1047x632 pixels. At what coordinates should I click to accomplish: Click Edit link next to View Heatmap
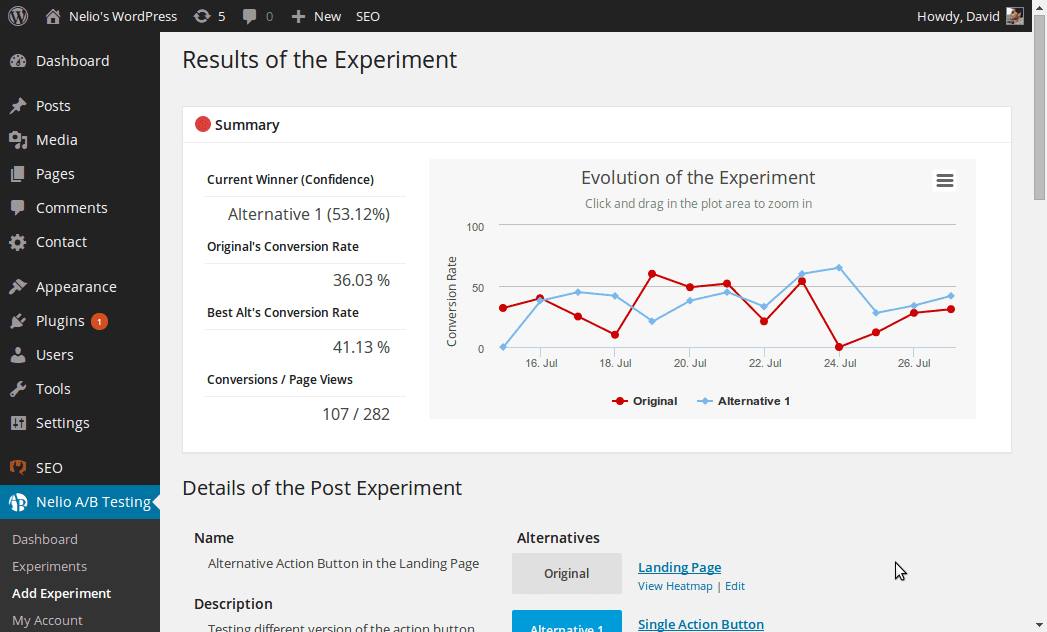click(735, 586)
